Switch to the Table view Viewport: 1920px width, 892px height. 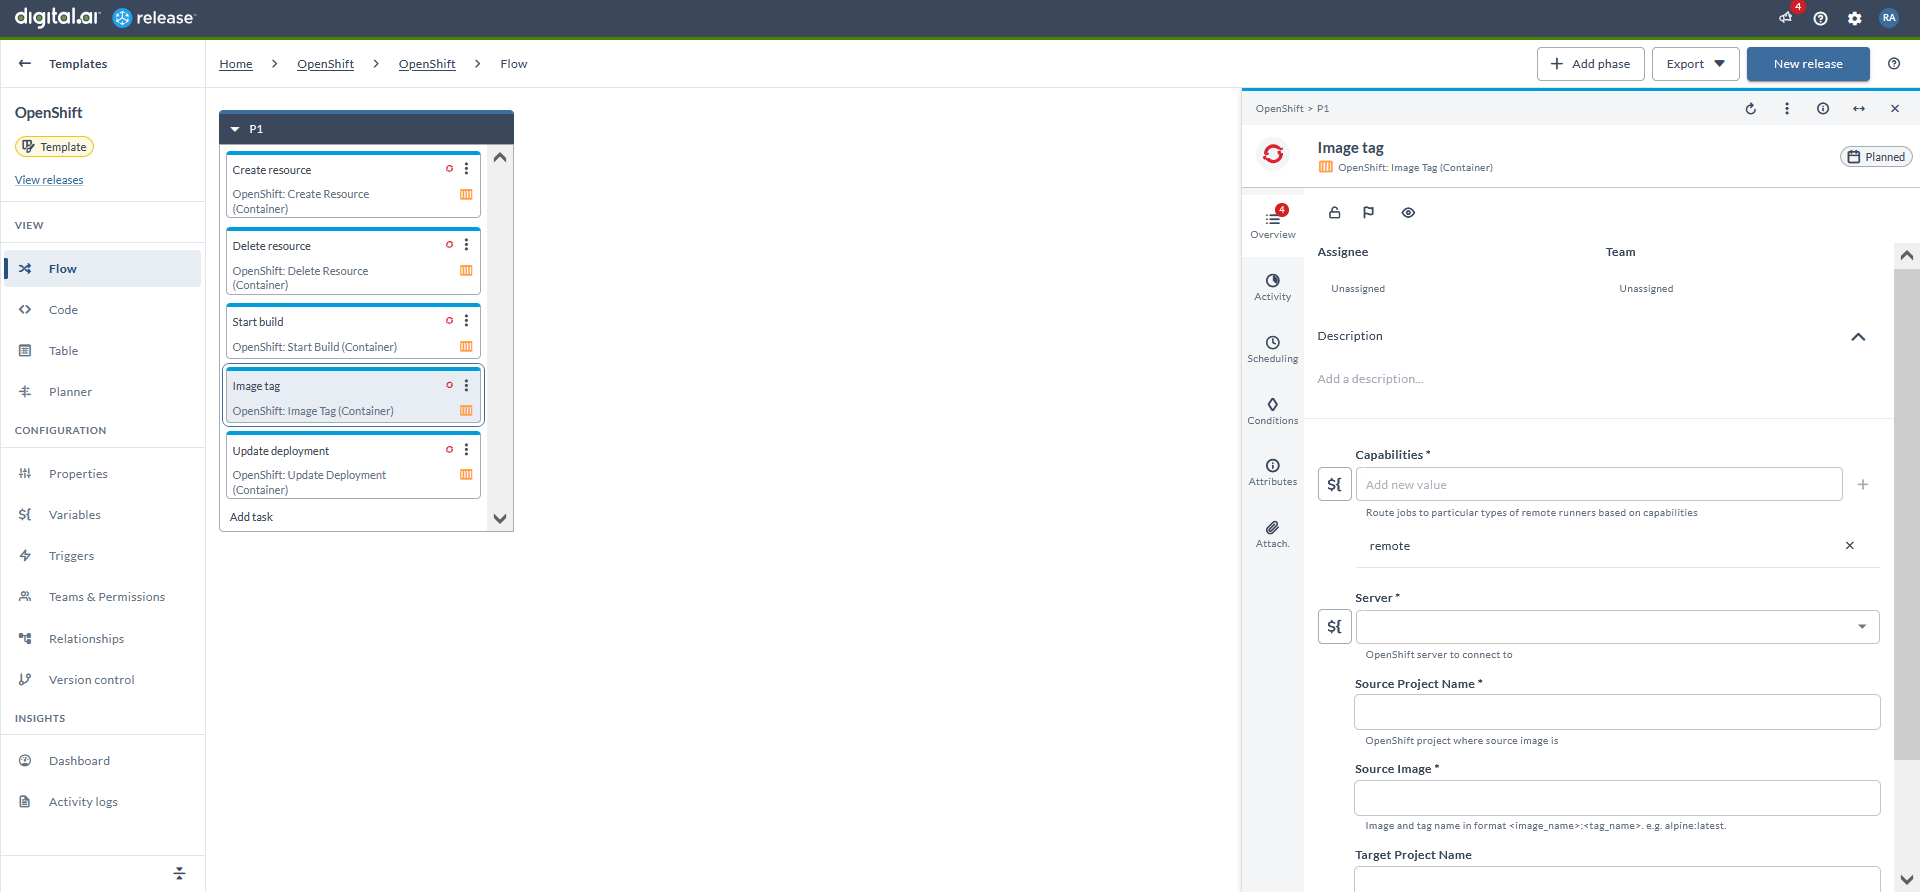[63, 351]
